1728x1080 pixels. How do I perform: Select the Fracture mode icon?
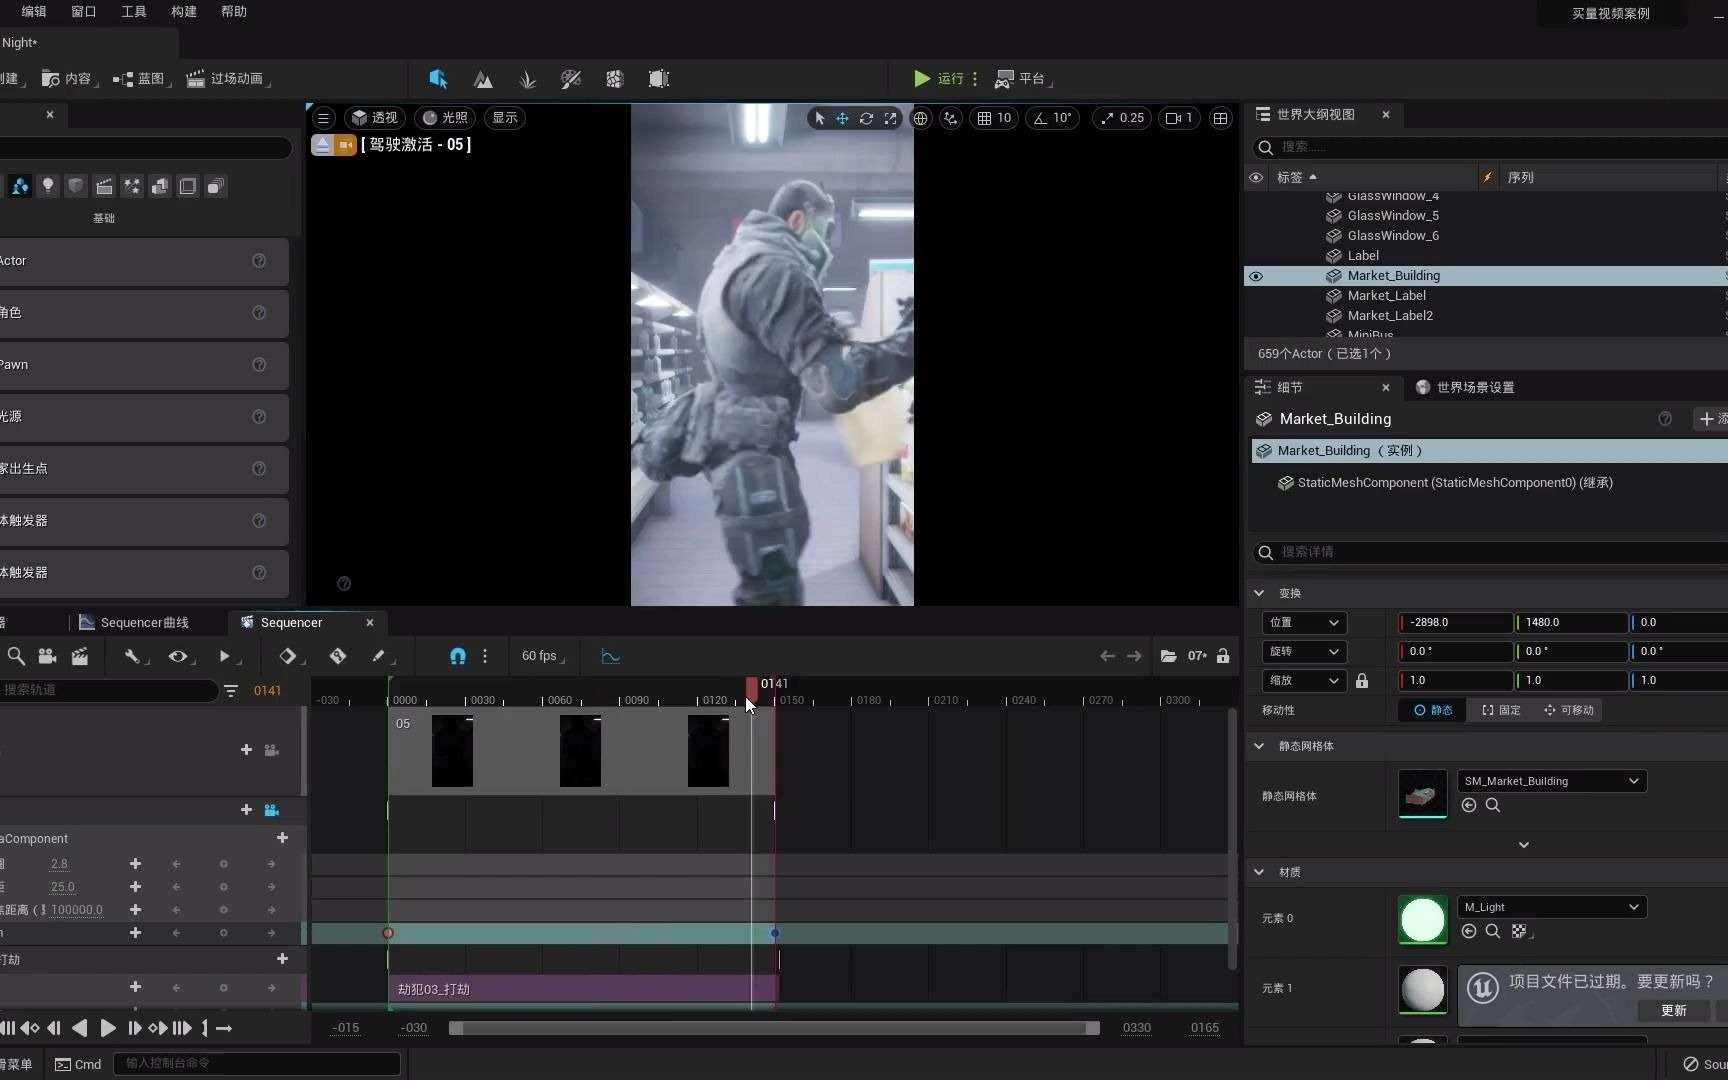(x=615, y=79)
